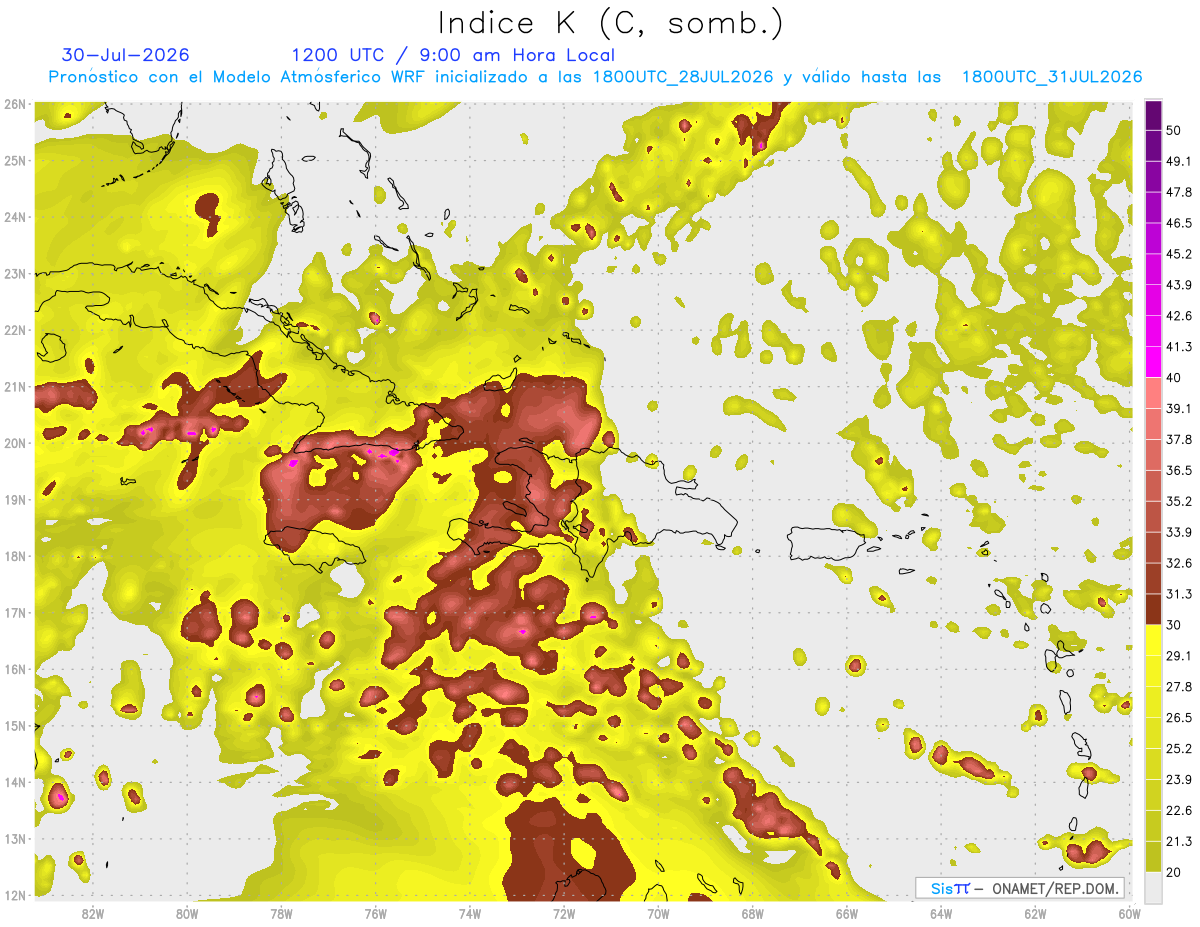Click the 68W longitude label
The height and width of the screenshot is (927, 1200).
752,913
